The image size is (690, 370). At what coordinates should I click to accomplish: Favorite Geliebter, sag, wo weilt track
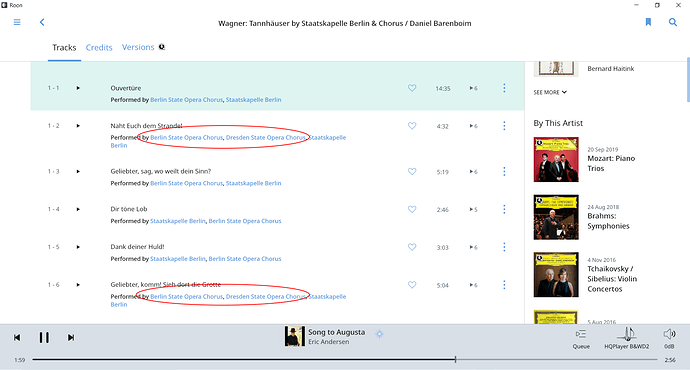coord(412,172)
